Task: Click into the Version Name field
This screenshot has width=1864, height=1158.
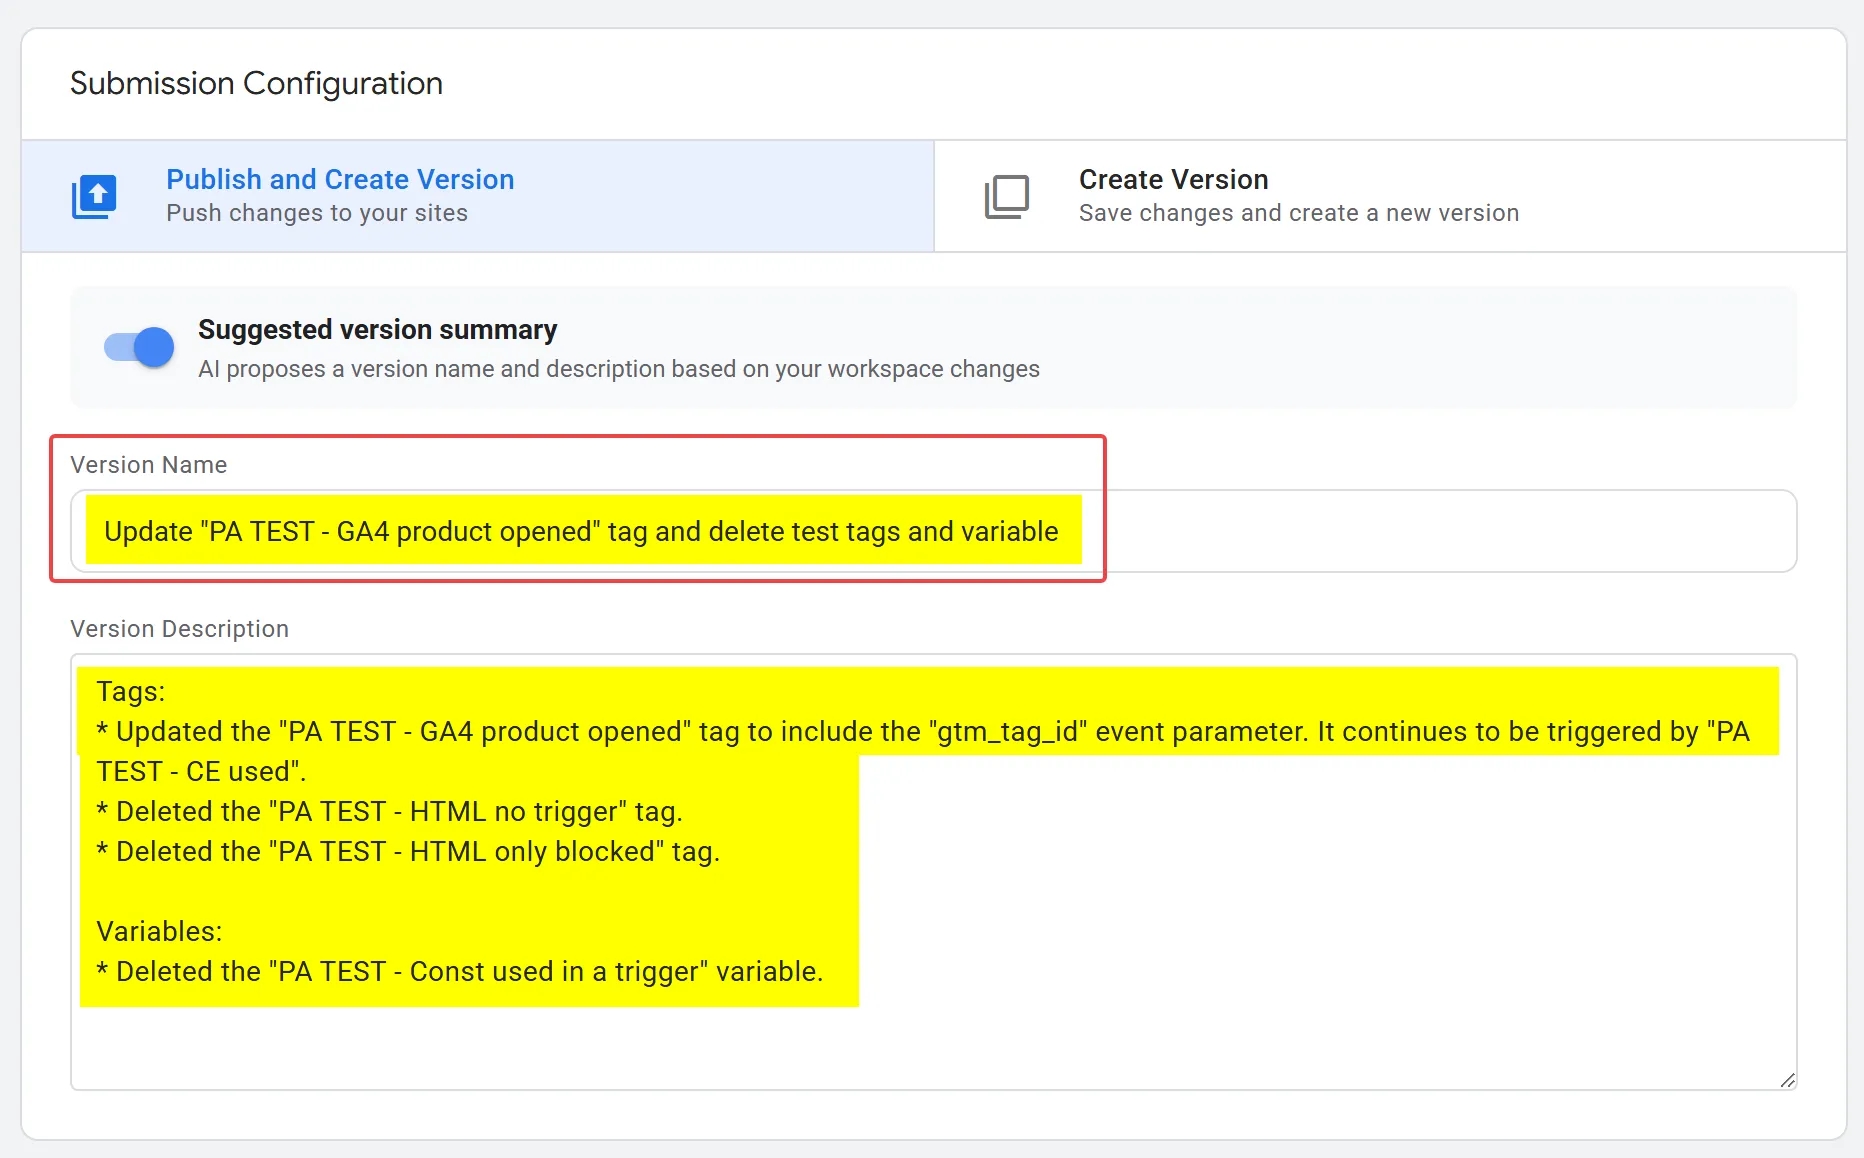Action: click(x=934, y=531)
